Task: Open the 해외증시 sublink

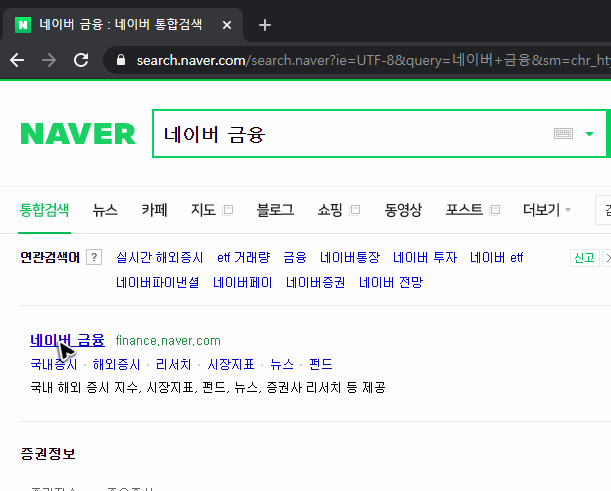Action: [116, 364]
